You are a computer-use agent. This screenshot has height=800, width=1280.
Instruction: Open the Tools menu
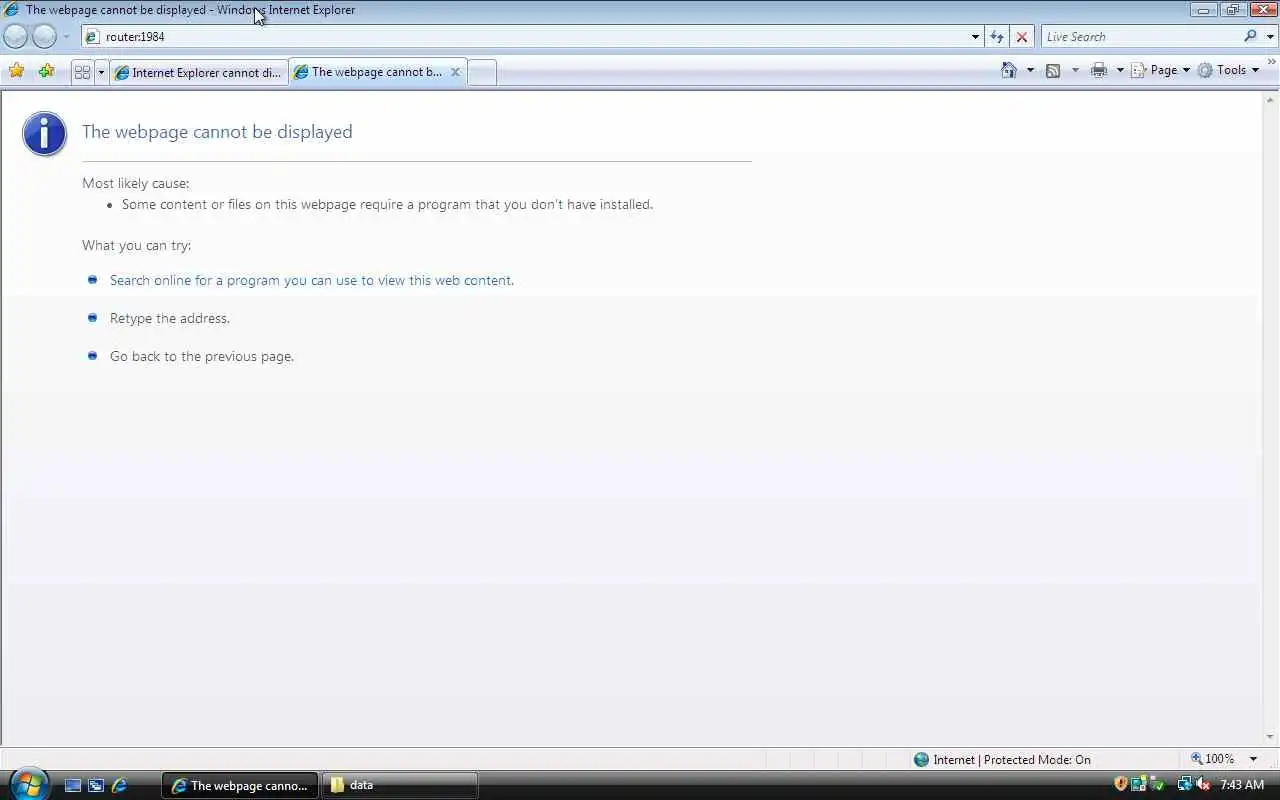pyautogui.click(x=1228, y=70)
